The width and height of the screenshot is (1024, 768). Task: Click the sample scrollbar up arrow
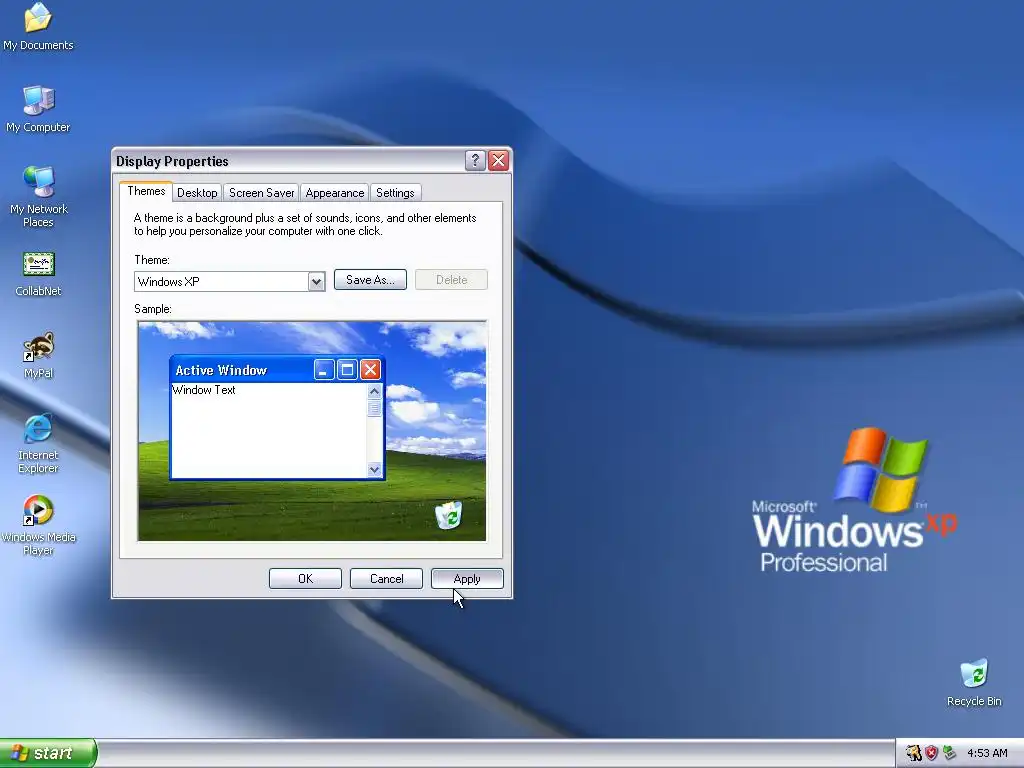click(374, 391)
